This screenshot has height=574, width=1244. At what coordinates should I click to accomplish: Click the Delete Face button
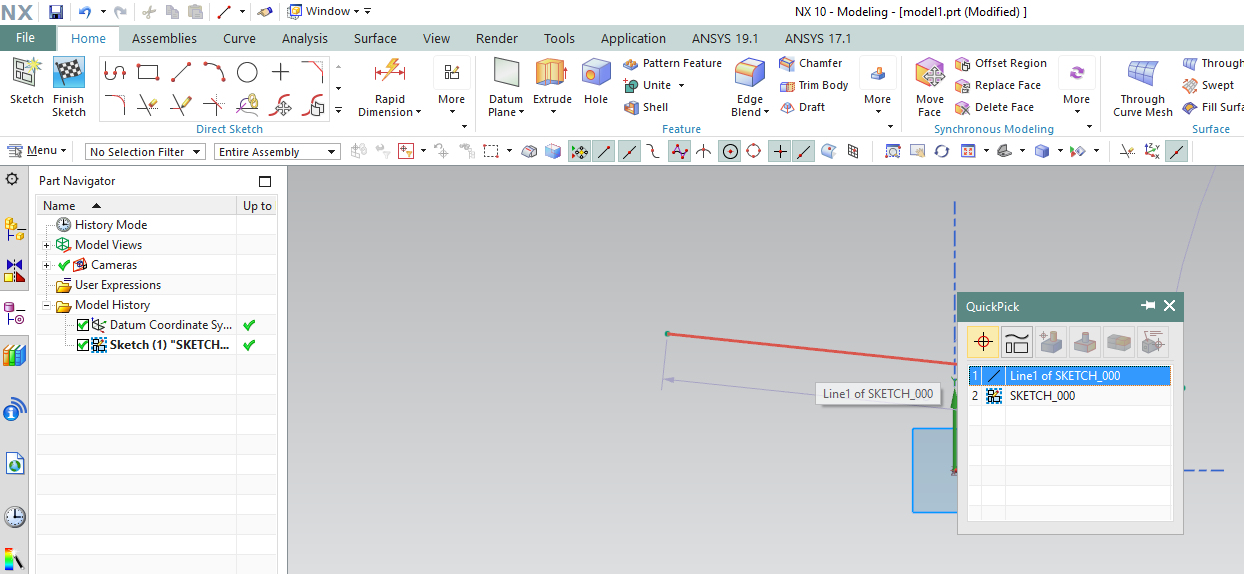995,107
